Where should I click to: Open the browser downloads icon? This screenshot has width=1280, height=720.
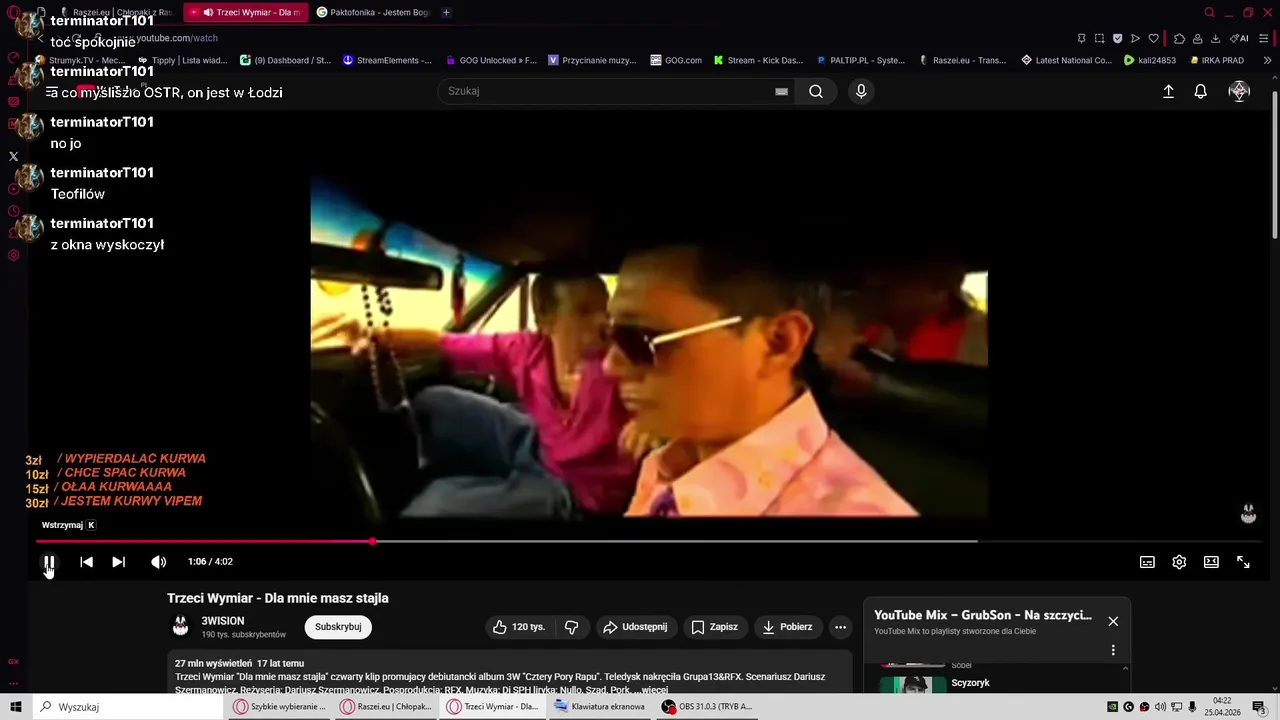[1215, 38]
